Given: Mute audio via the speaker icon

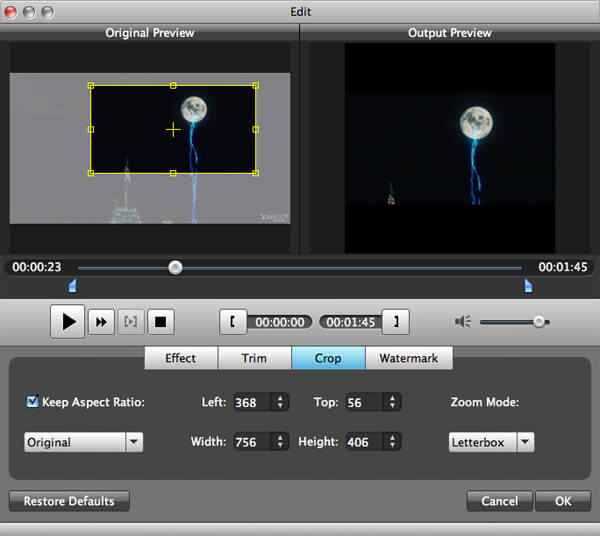Looking at the screenshot, I should click(x=463, y=321).
